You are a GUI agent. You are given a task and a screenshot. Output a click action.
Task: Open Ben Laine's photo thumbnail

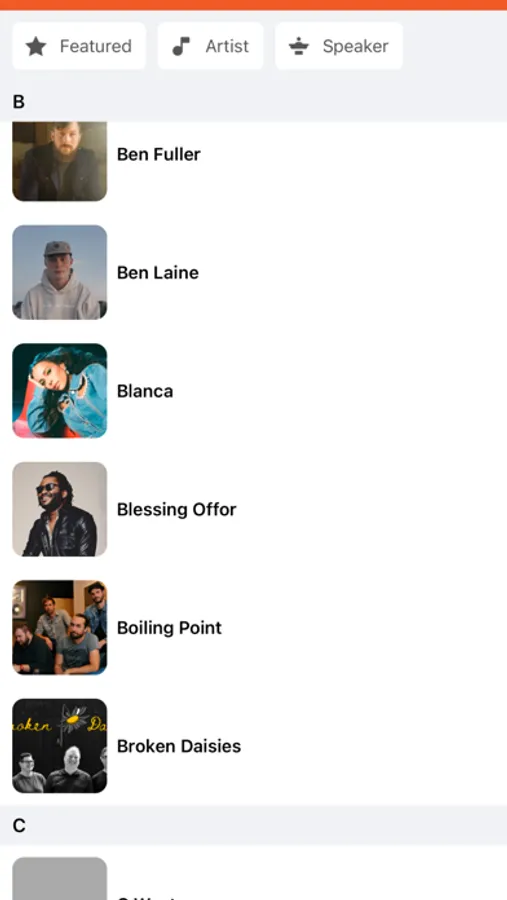click(x=60, y=272)
